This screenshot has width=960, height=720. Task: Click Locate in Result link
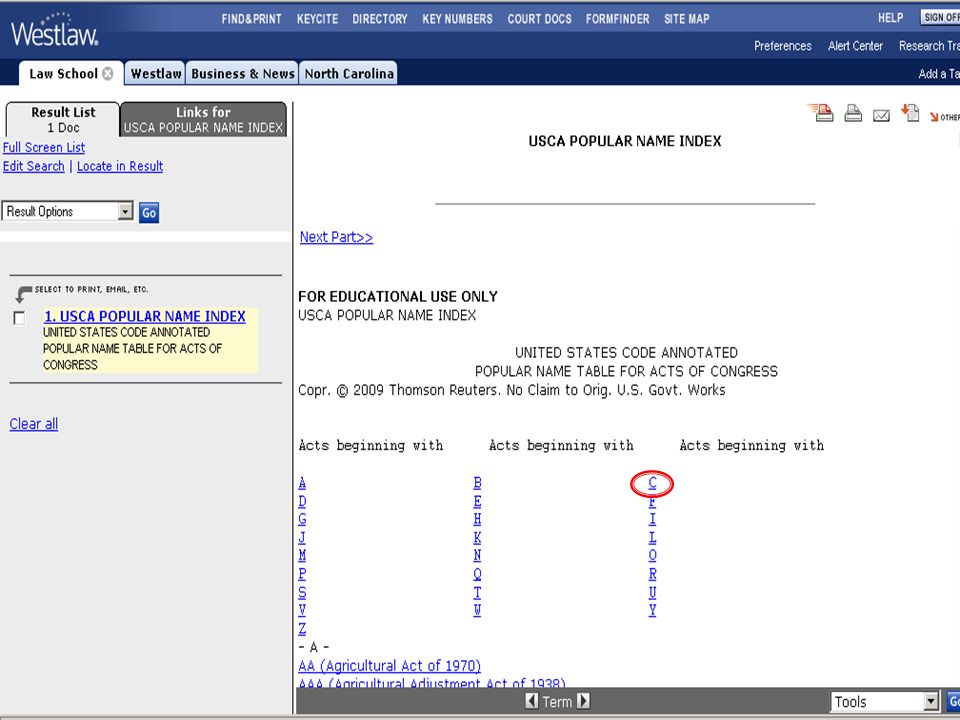(120, 167)
